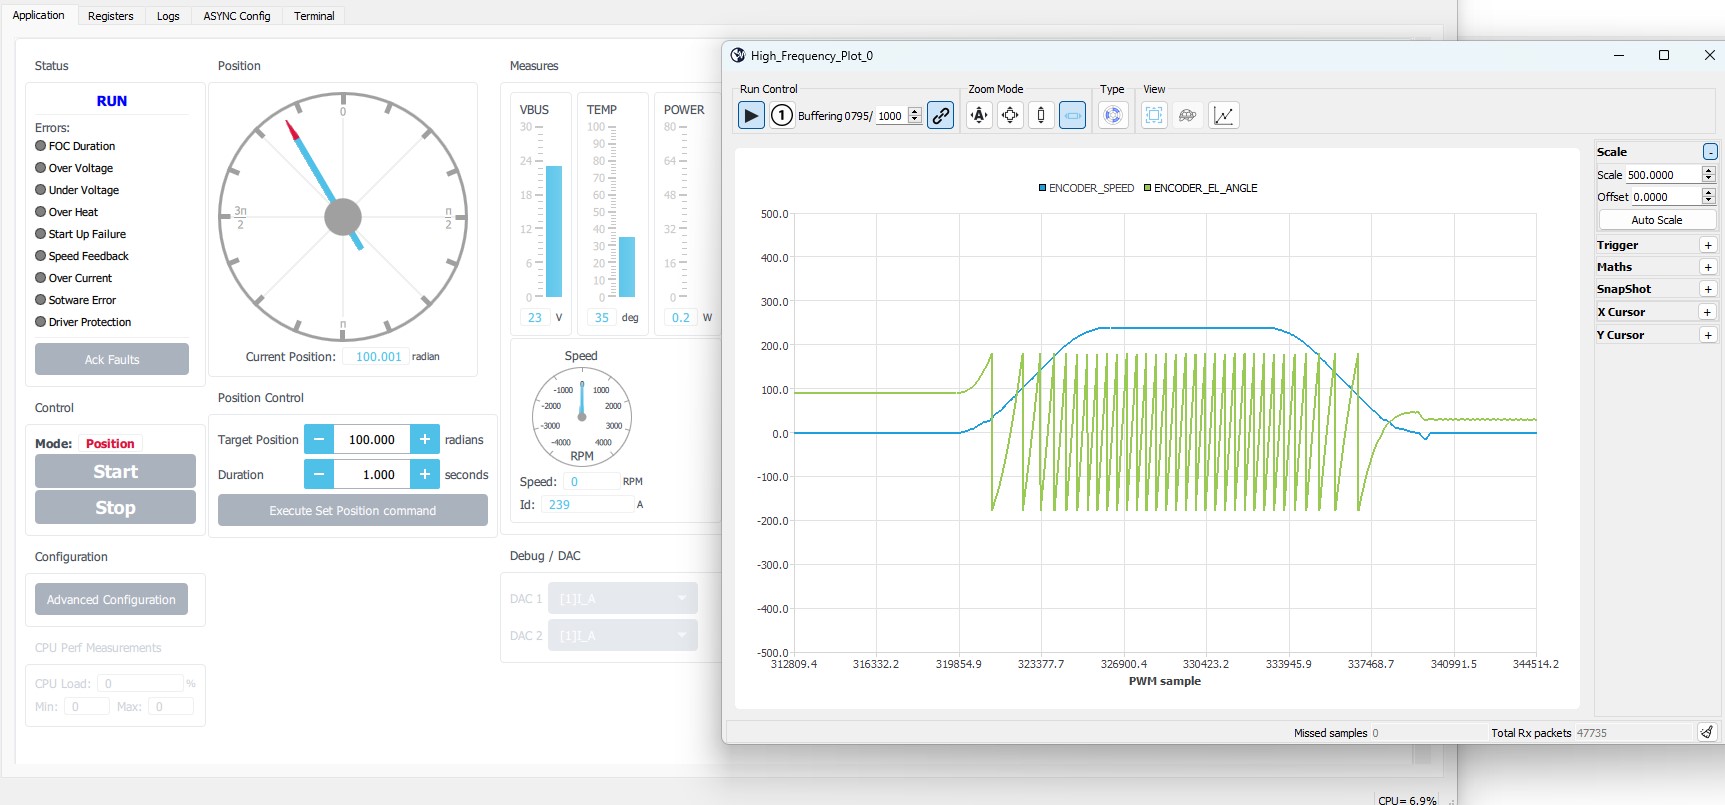Click the single-shot acquisition icon

(x=781, y=116)
